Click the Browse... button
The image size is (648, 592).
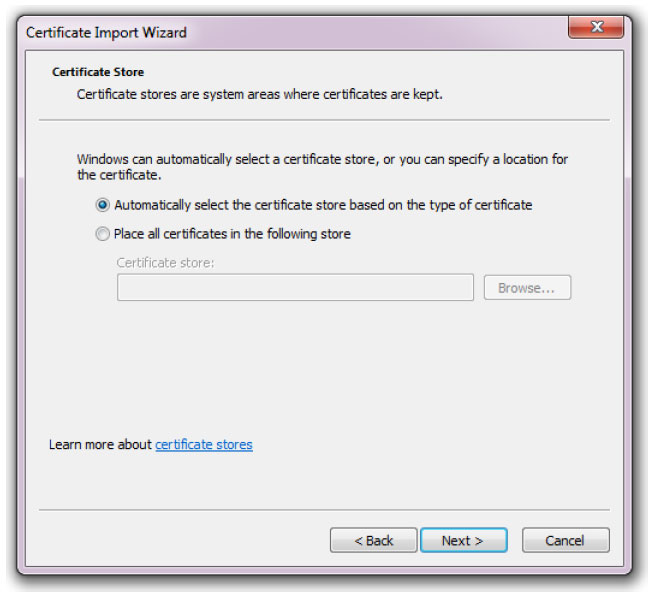pyautogui.click(x=527, y=288)
